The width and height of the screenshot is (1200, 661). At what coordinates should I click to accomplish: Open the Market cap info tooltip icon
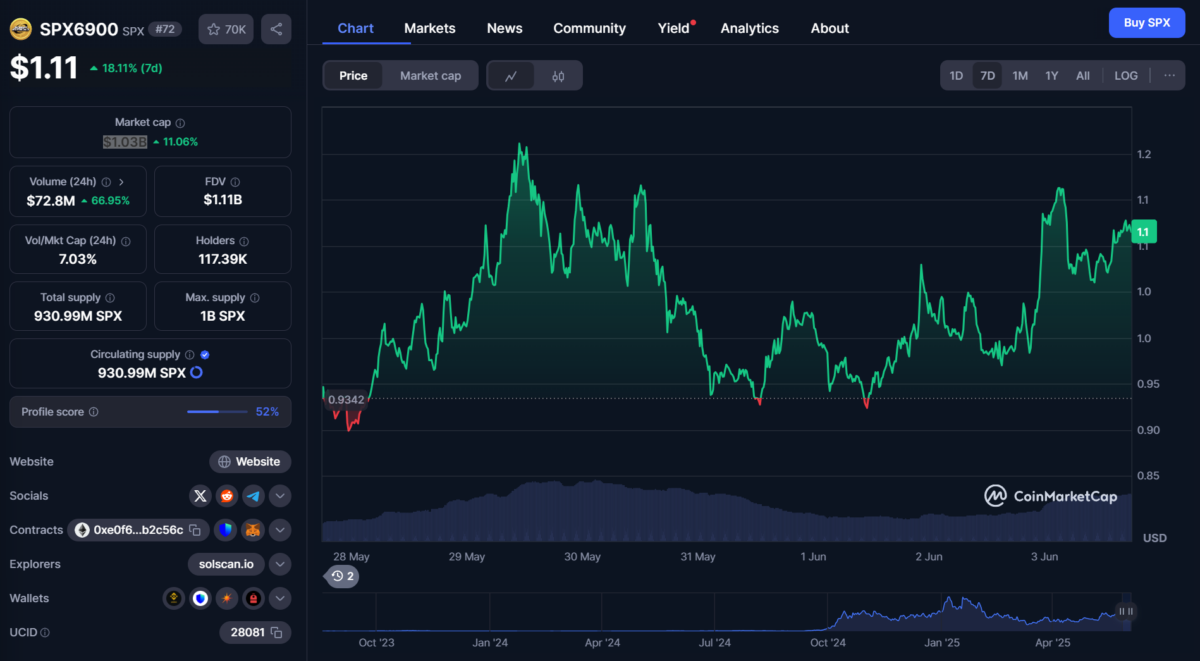pos(180,123)
